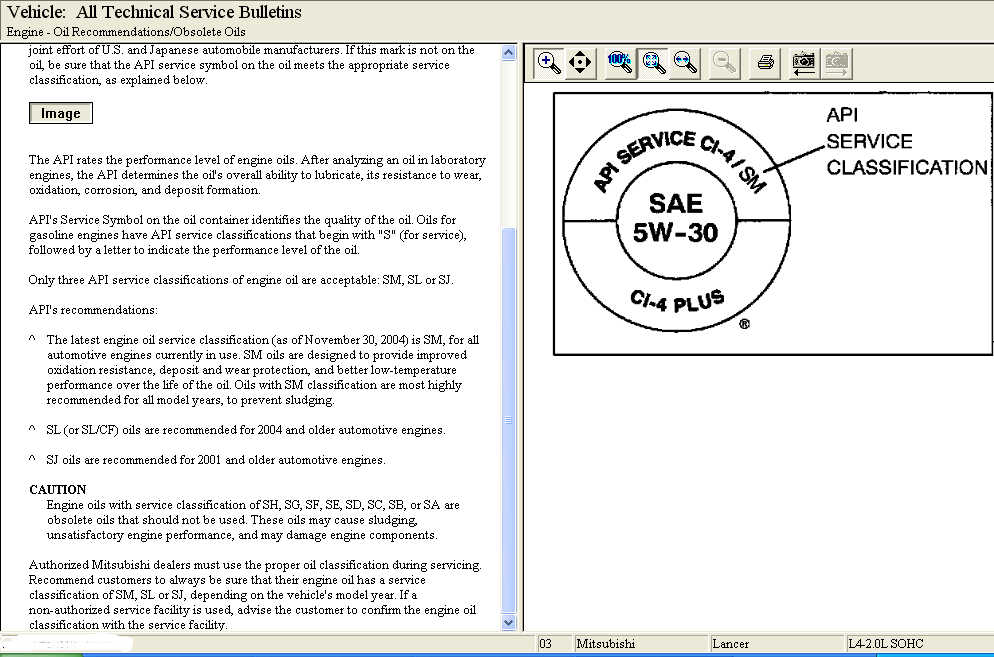
Task: Set image zoom to 100%
Action: tap(620, 63)
